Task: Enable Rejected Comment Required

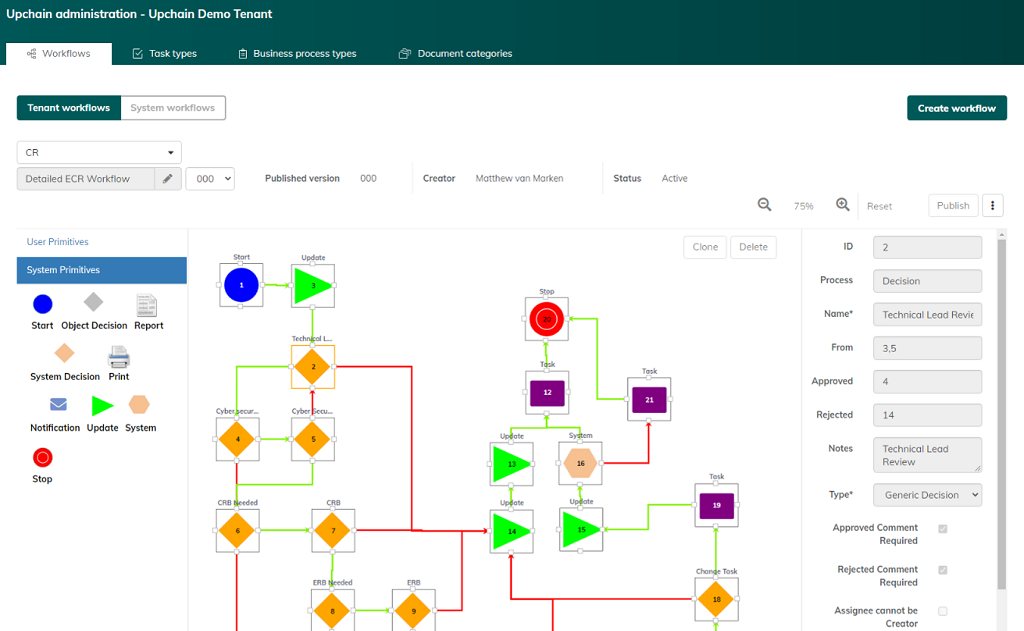Action: pos(942,570)
